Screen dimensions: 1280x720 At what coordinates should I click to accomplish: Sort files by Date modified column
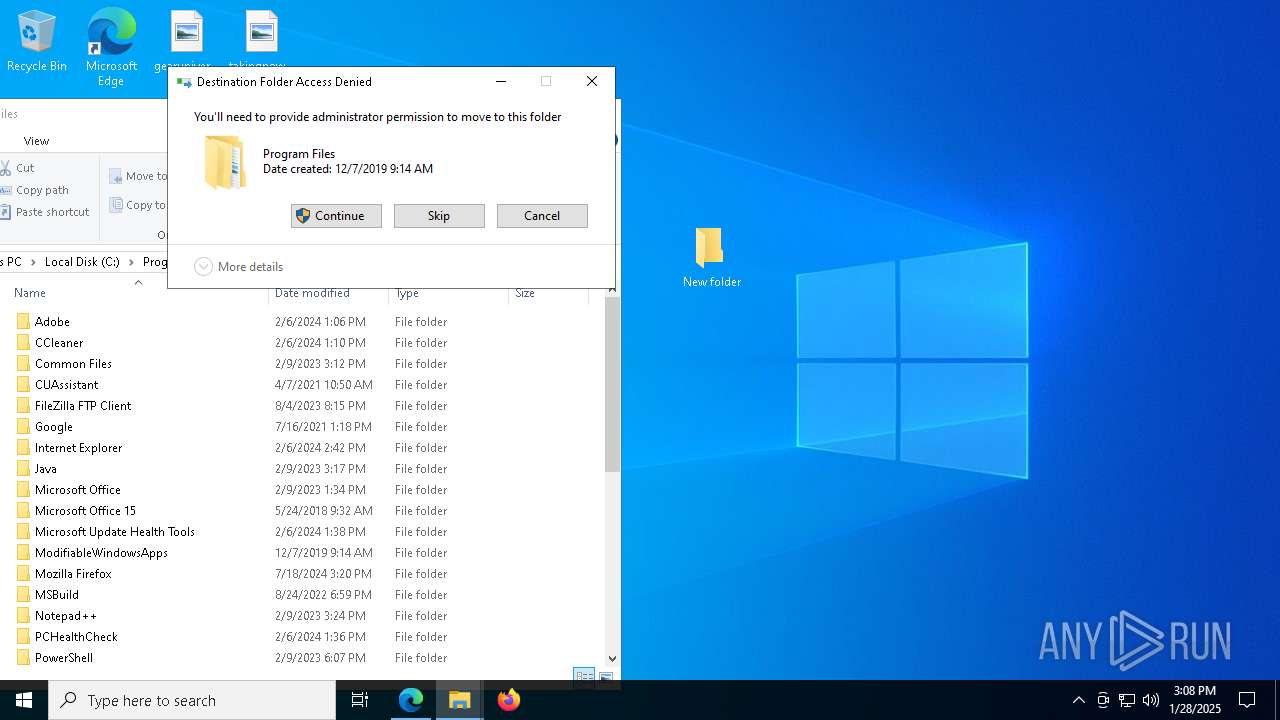coord(312,293)
